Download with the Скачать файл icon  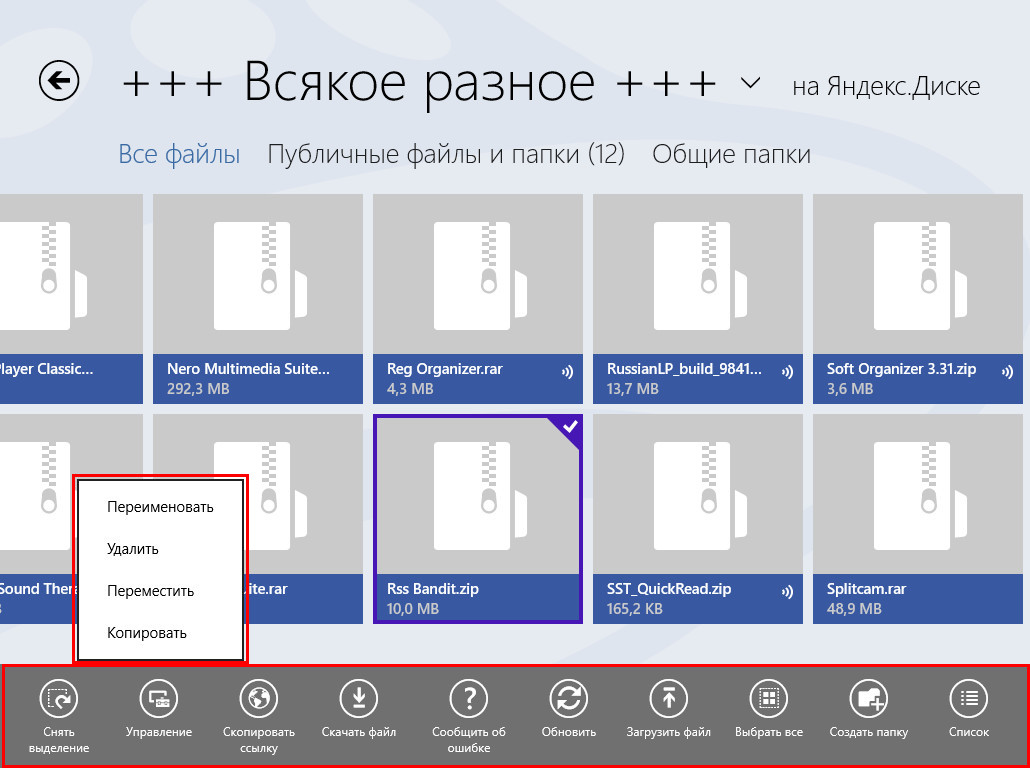pos(359,698)
